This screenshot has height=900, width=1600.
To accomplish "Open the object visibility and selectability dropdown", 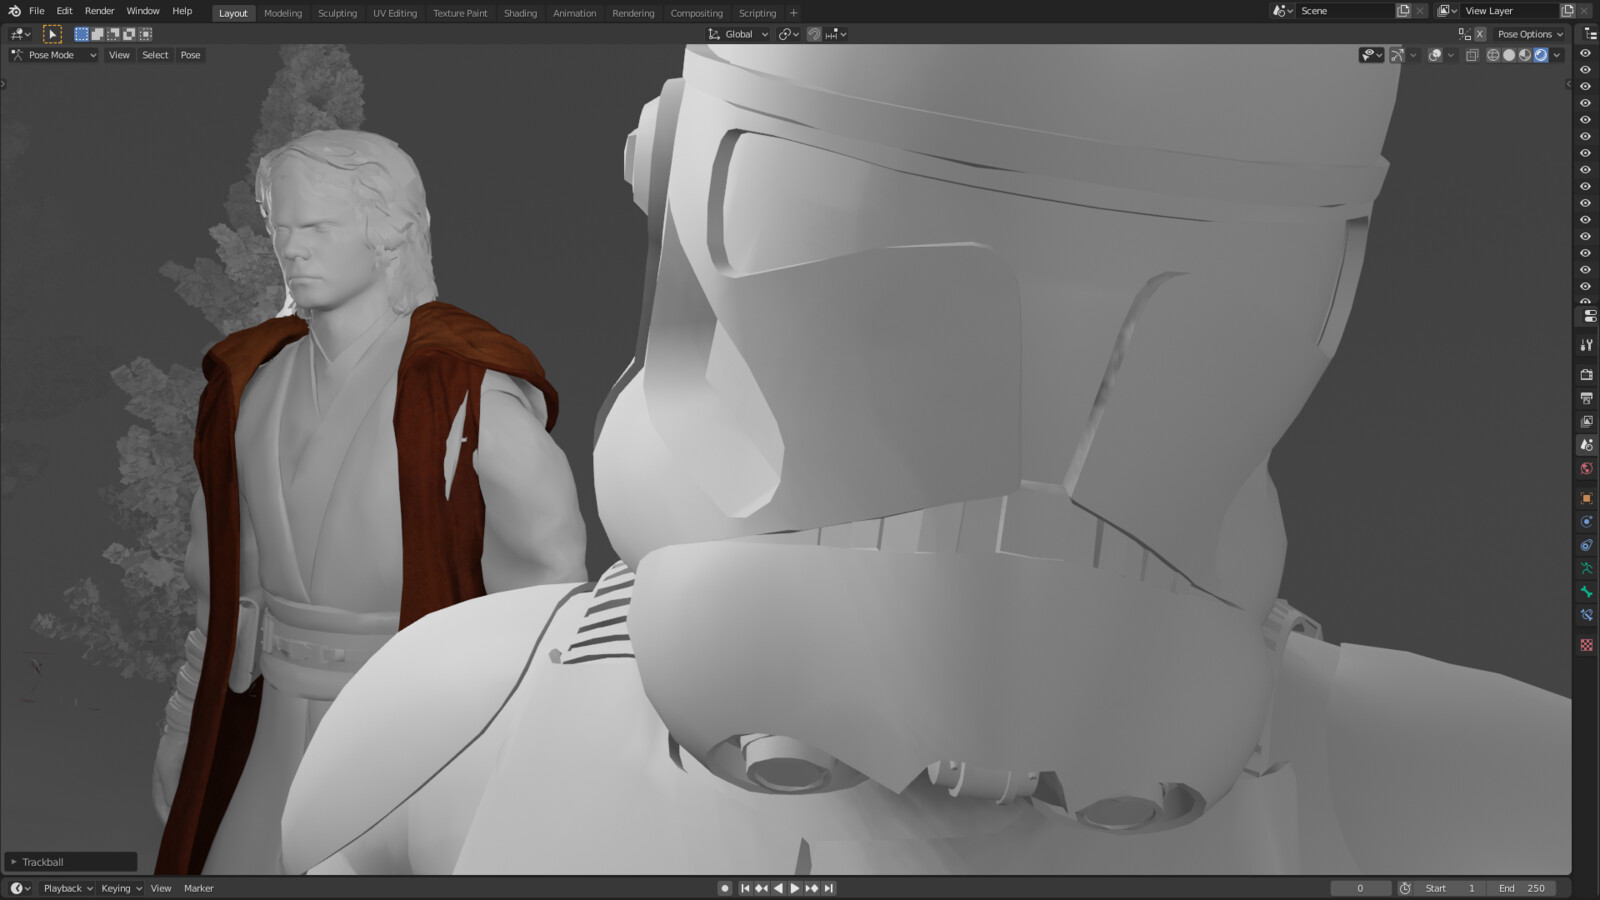I will [1372, 55].
